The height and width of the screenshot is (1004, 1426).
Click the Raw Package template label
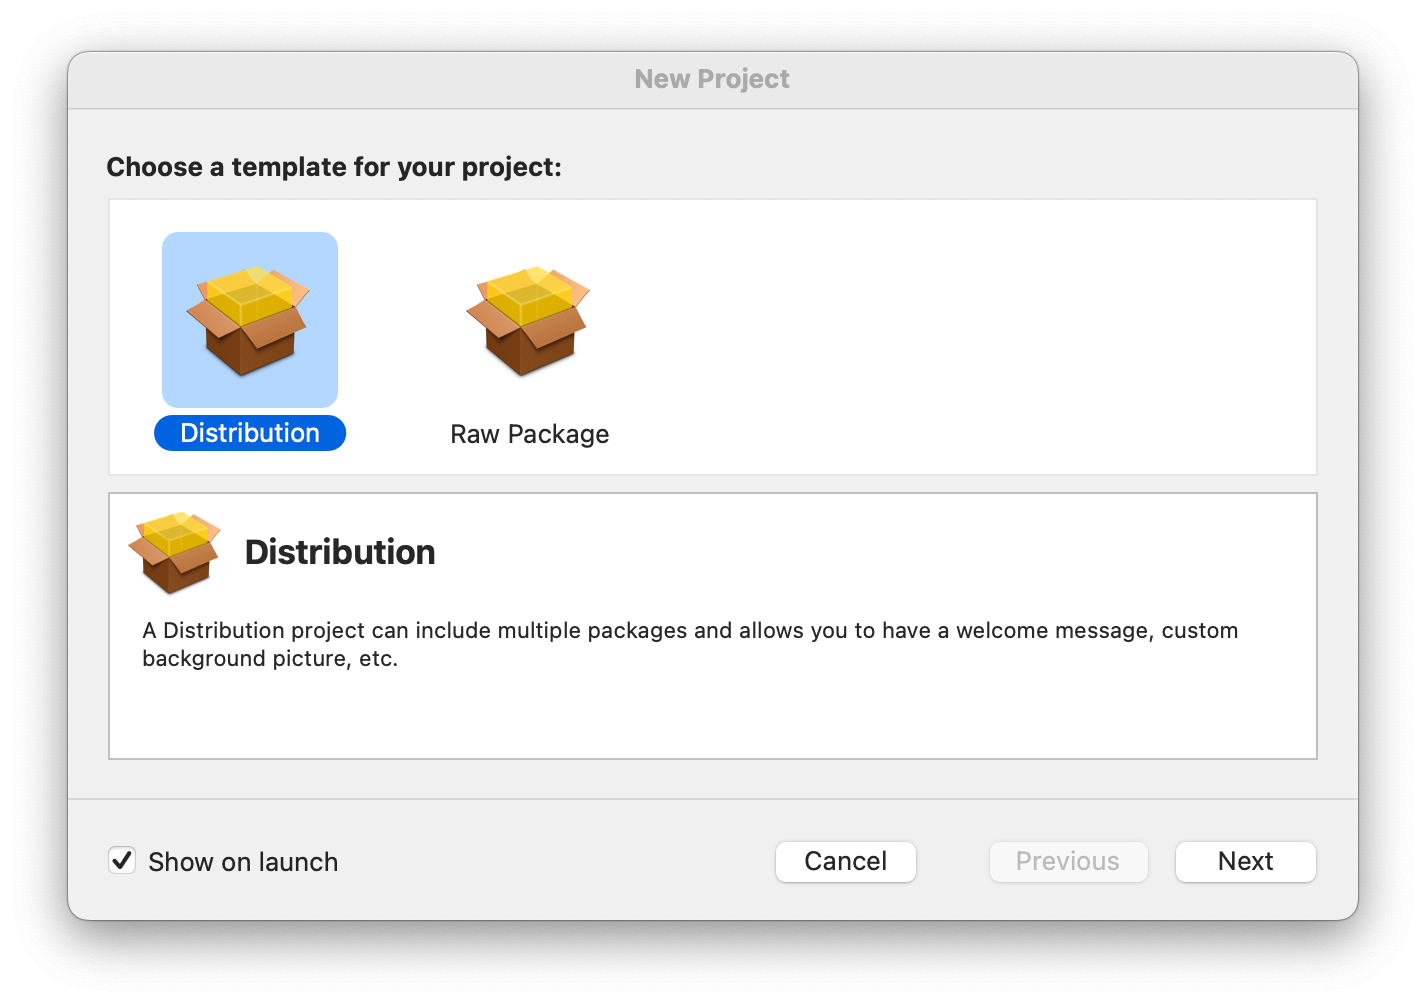point(529,434)
